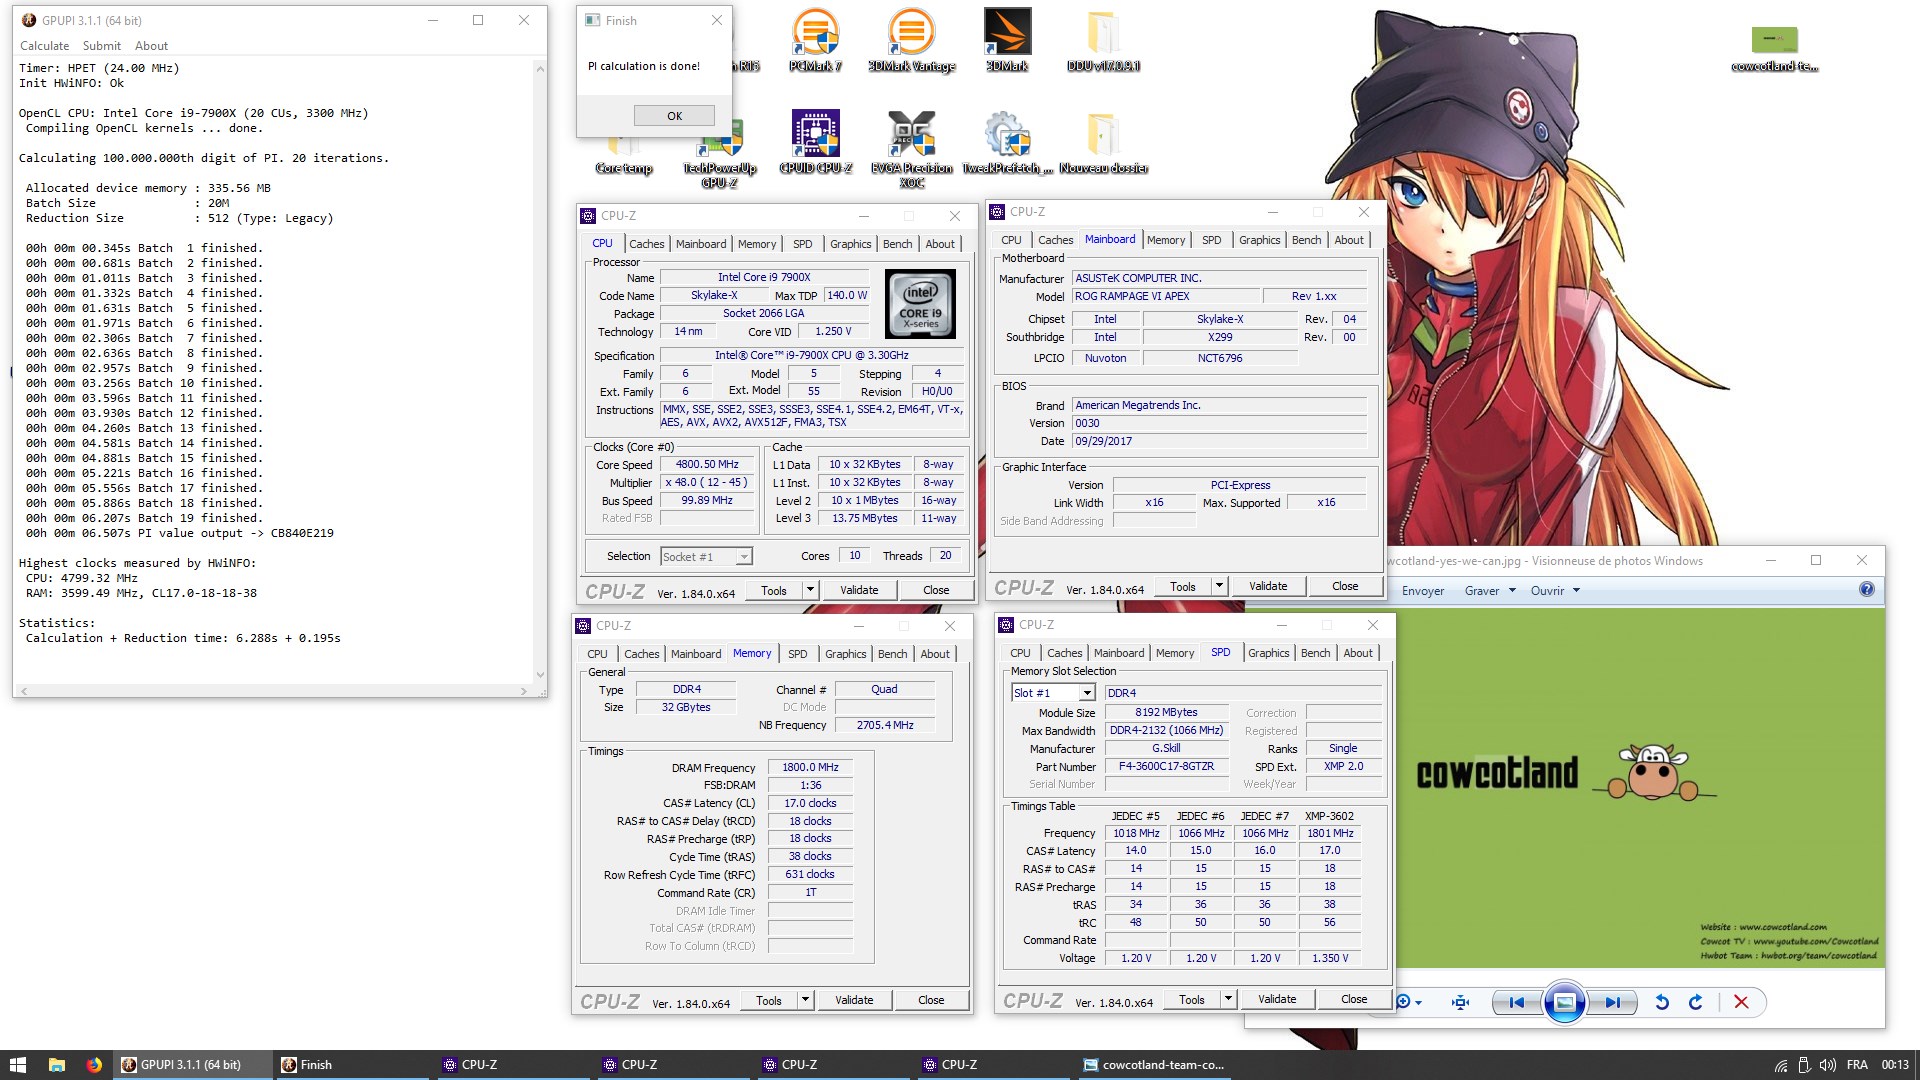Image resolution: width=1920 pixels, height=1080 pixels.
Task: Open PCMark 7 desktop shortcut
Action: [815, 40]
